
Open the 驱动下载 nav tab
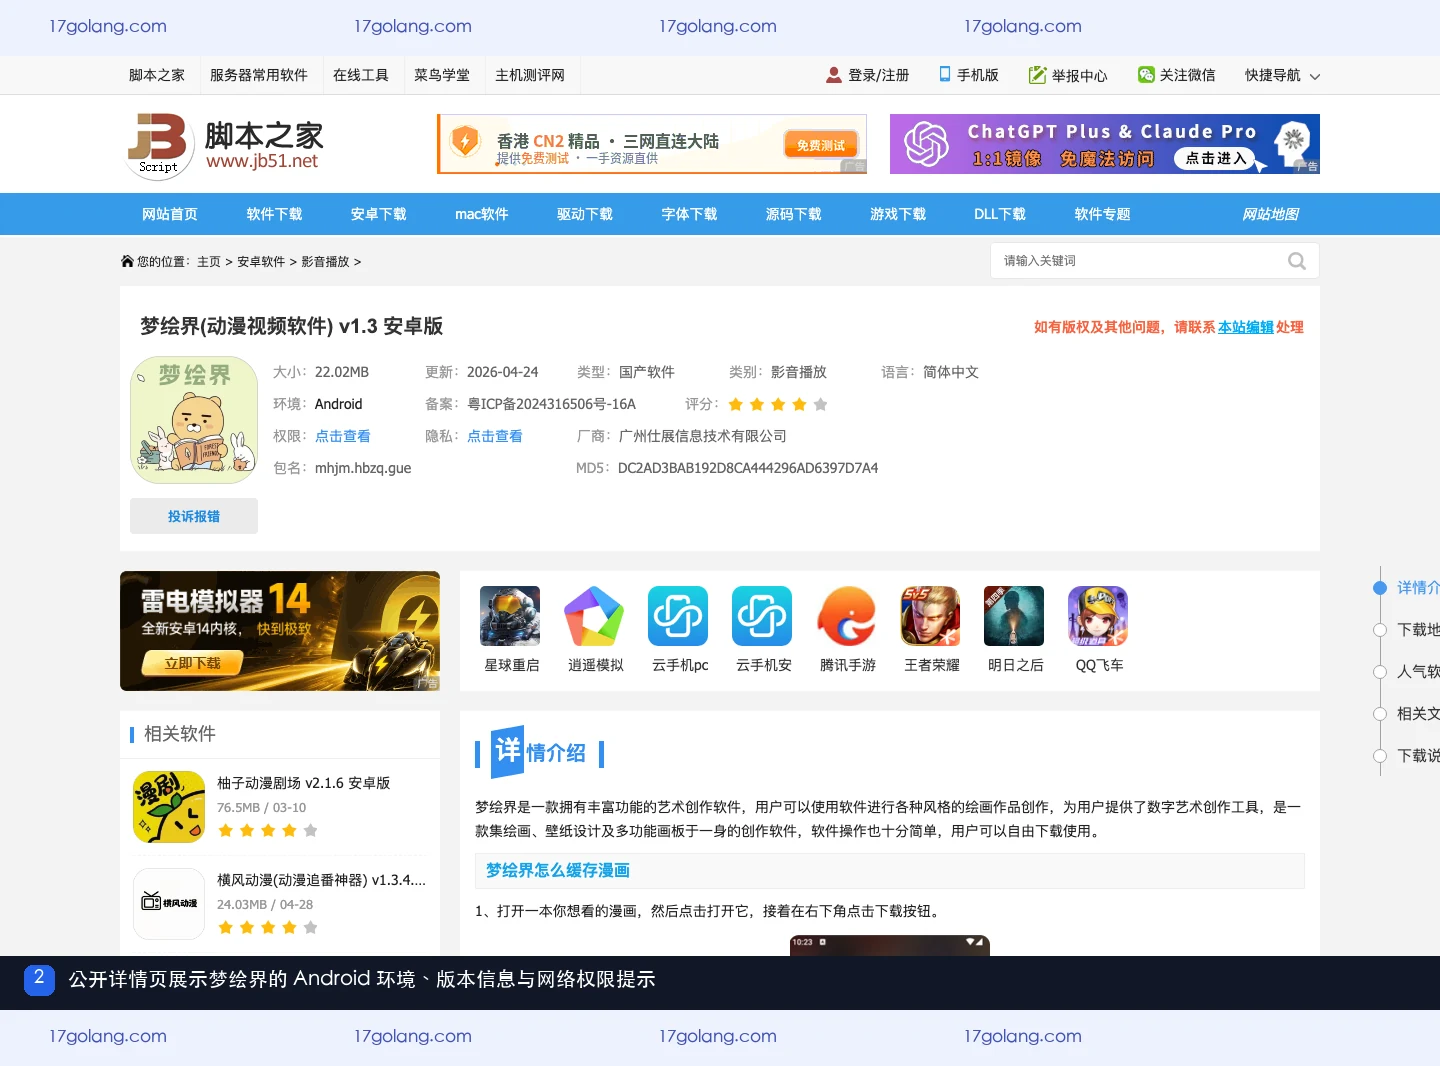(x=585, y=214)
